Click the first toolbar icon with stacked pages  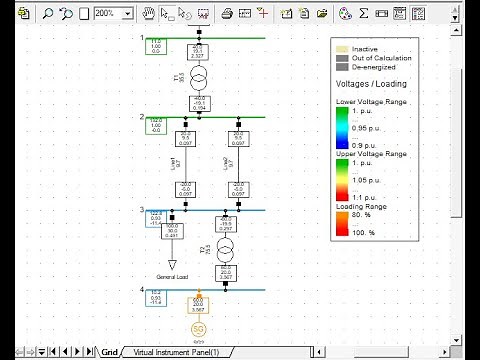click(24, 13)
